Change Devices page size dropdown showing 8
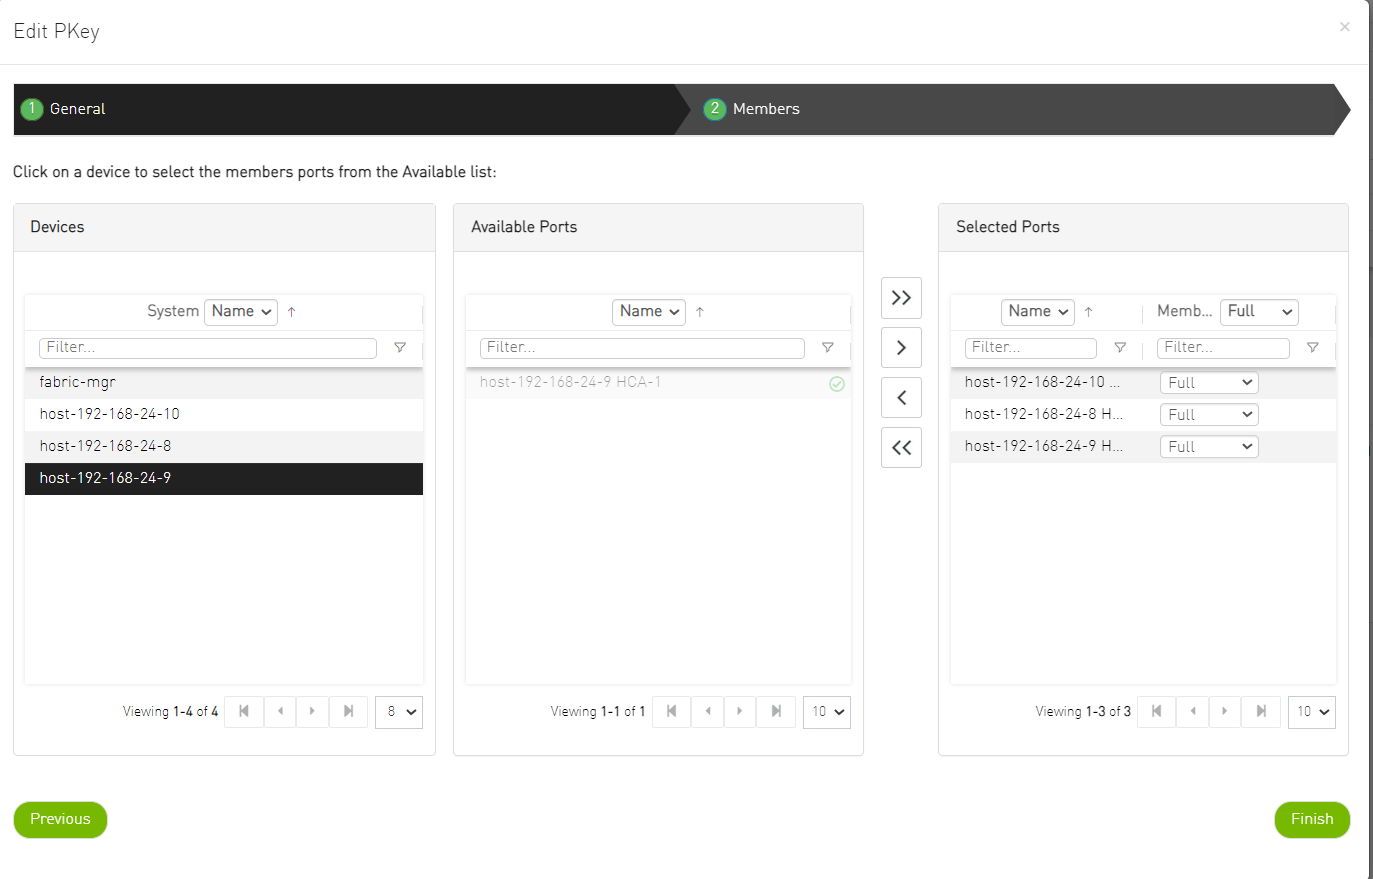This screenshot has height=879, width=1373. point(399,712)
